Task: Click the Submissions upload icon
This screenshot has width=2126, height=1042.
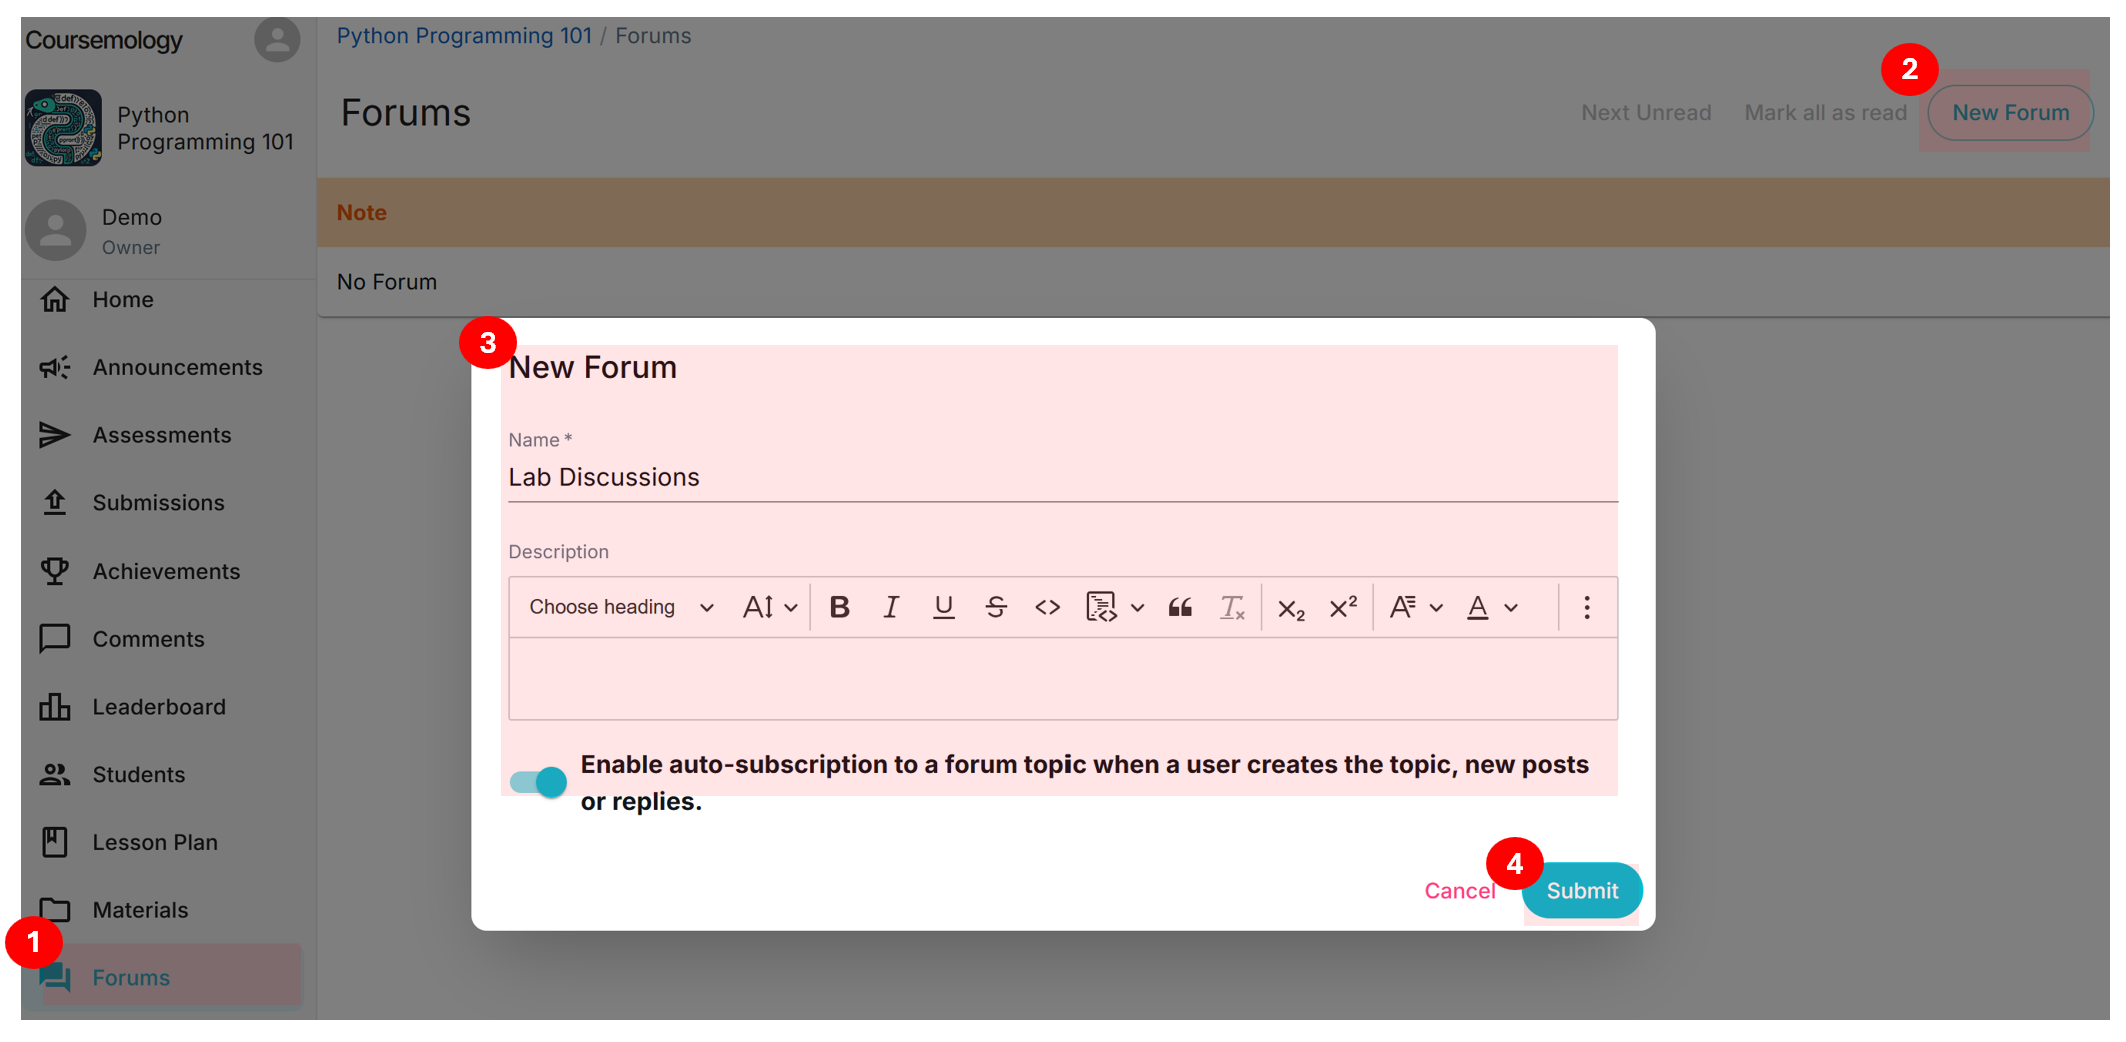Action: pyautogui.click(x=55, y=503)
